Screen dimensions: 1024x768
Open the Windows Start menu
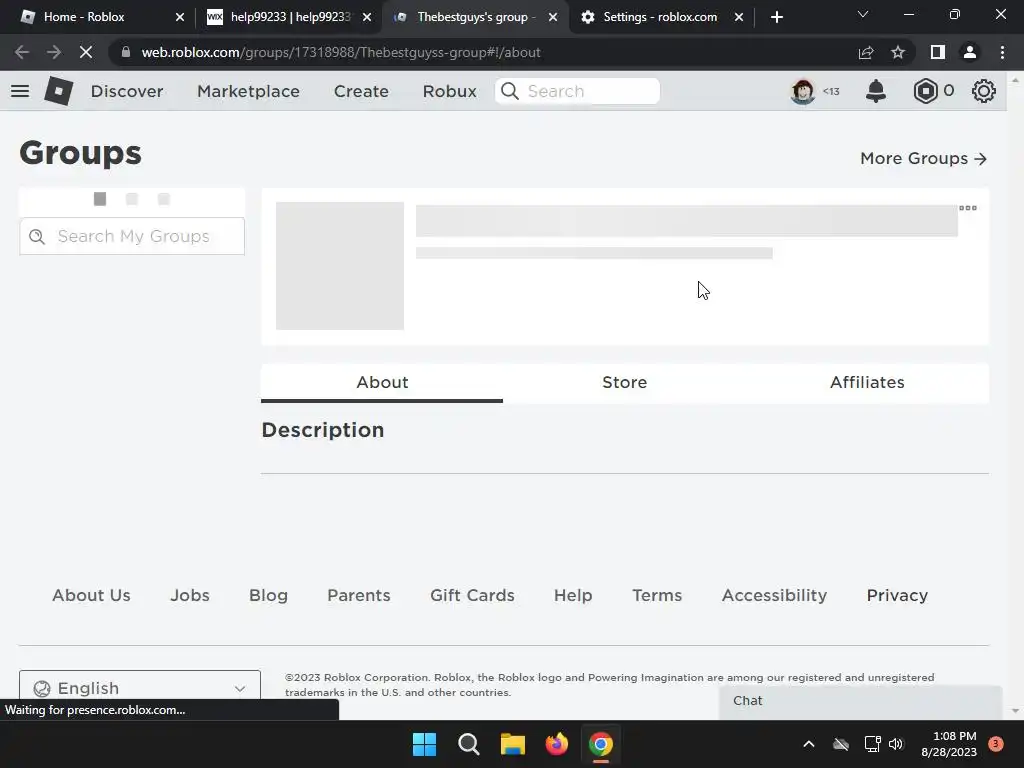[x=424, y=744]
